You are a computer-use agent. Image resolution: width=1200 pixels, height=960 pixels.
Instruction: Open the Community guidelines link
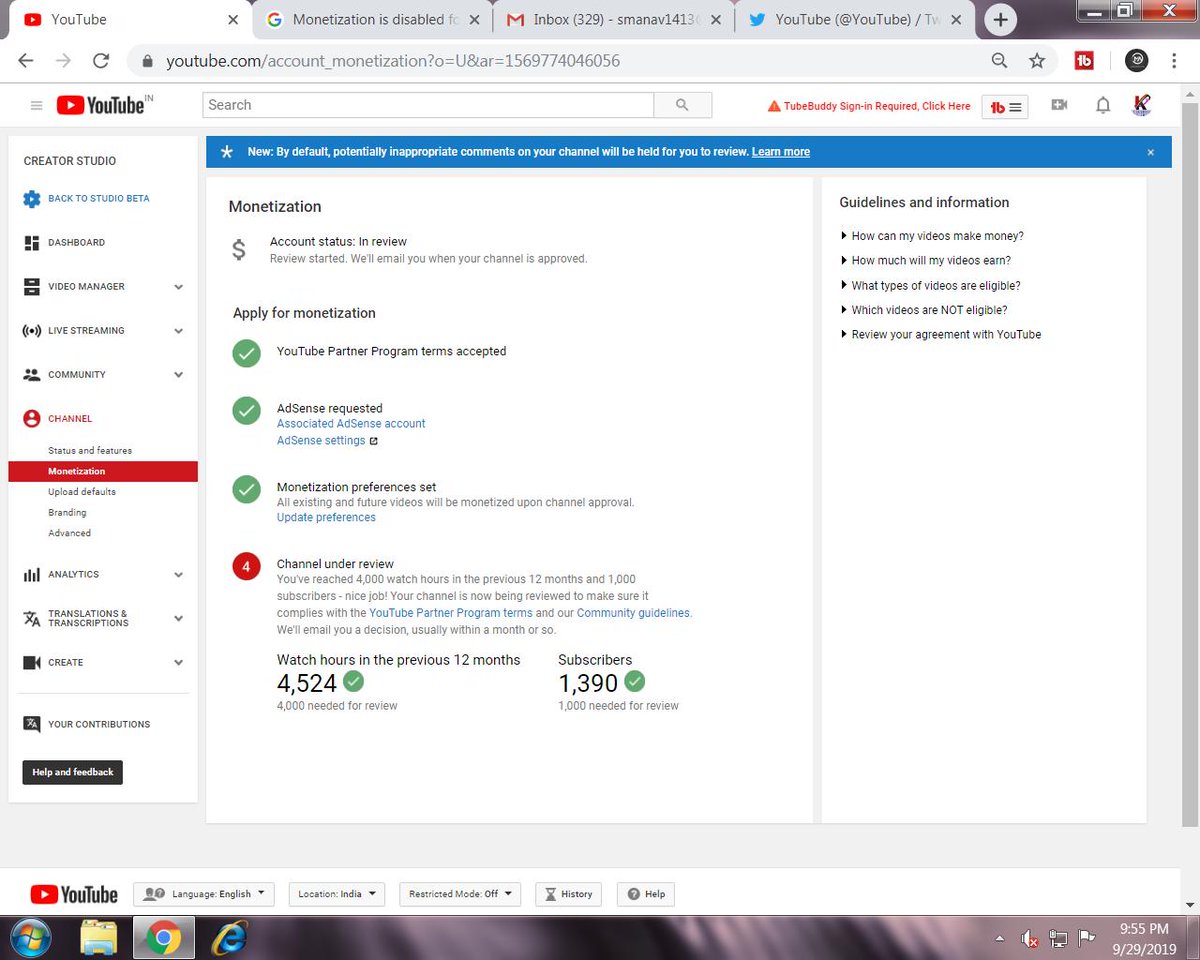[x=633, y=613]
